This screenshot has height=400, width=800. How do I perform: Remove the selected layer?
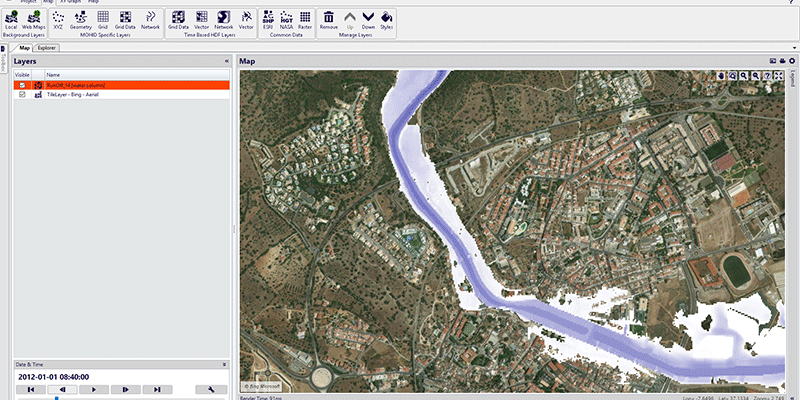point(328,20)
